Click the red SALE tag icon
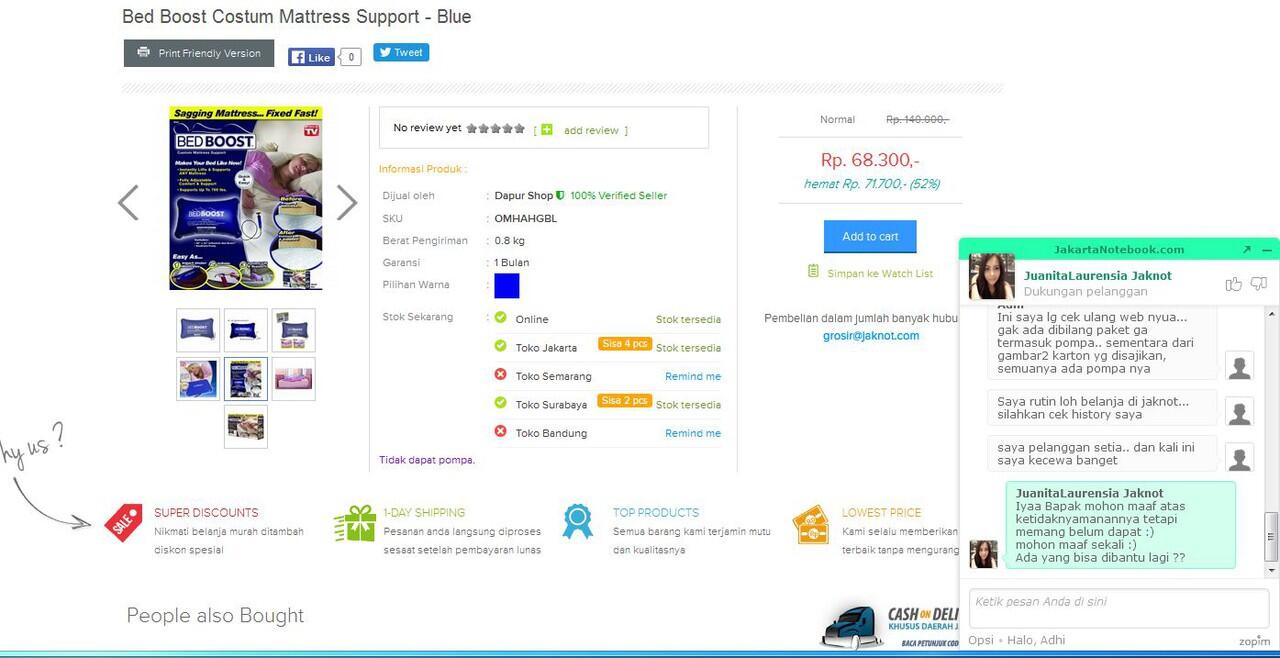1280x658 pixels. click(124, 523)
